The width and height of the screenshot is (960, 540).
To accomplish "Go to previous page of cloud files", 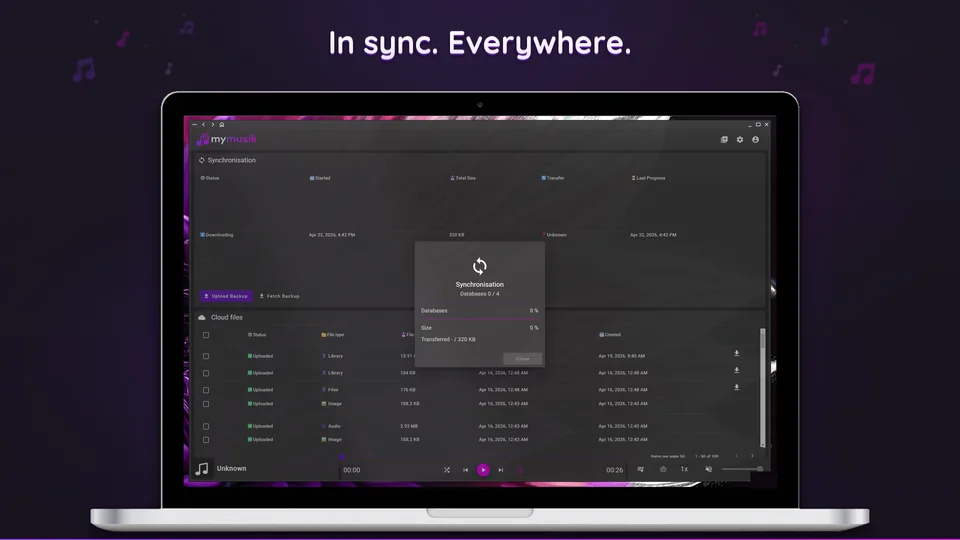I will (737, 456).
